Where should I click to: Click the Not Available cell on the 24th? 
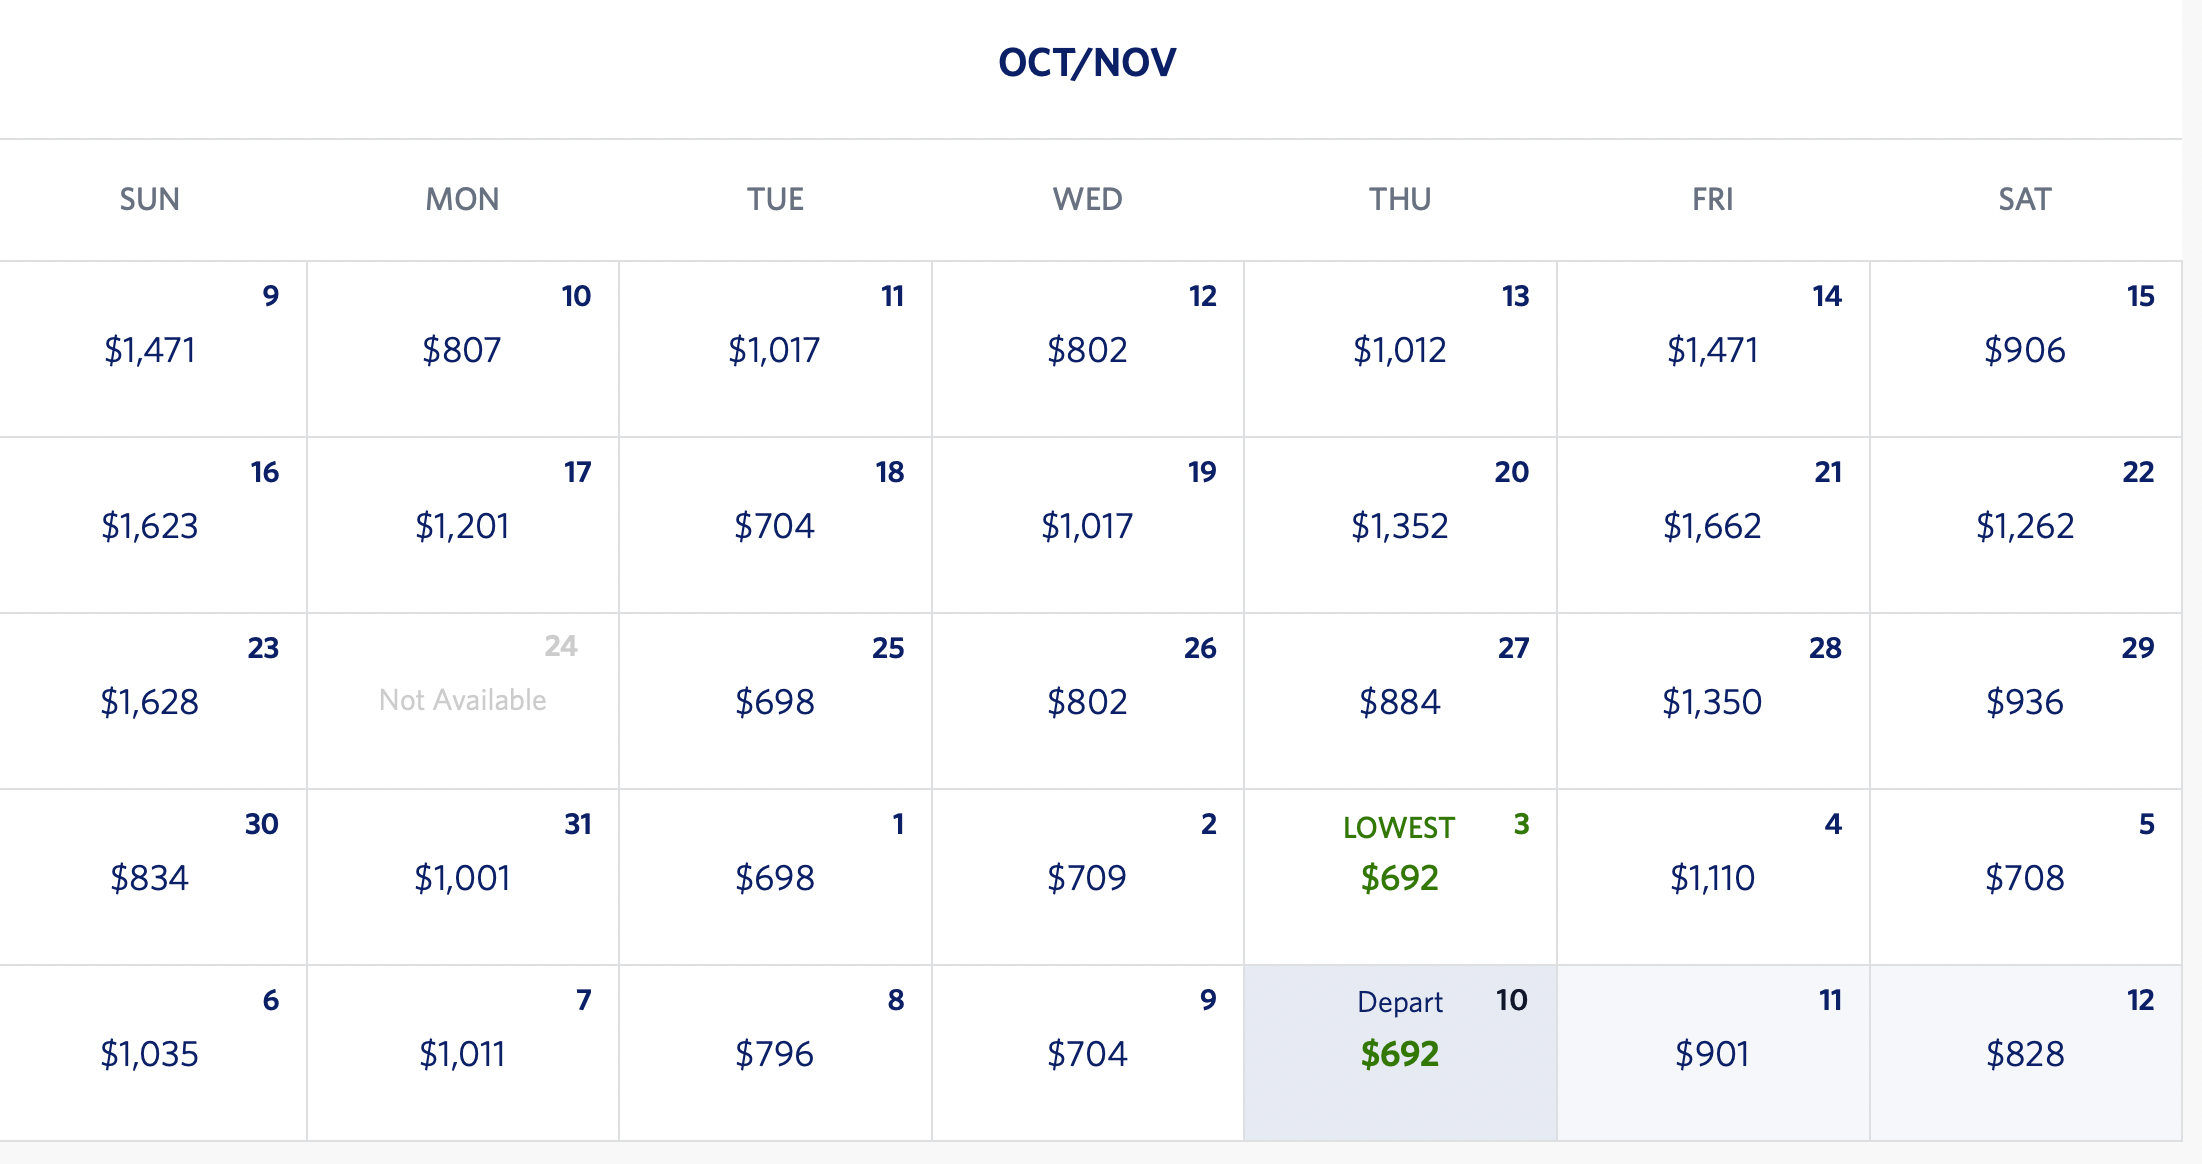pos(462,700)
